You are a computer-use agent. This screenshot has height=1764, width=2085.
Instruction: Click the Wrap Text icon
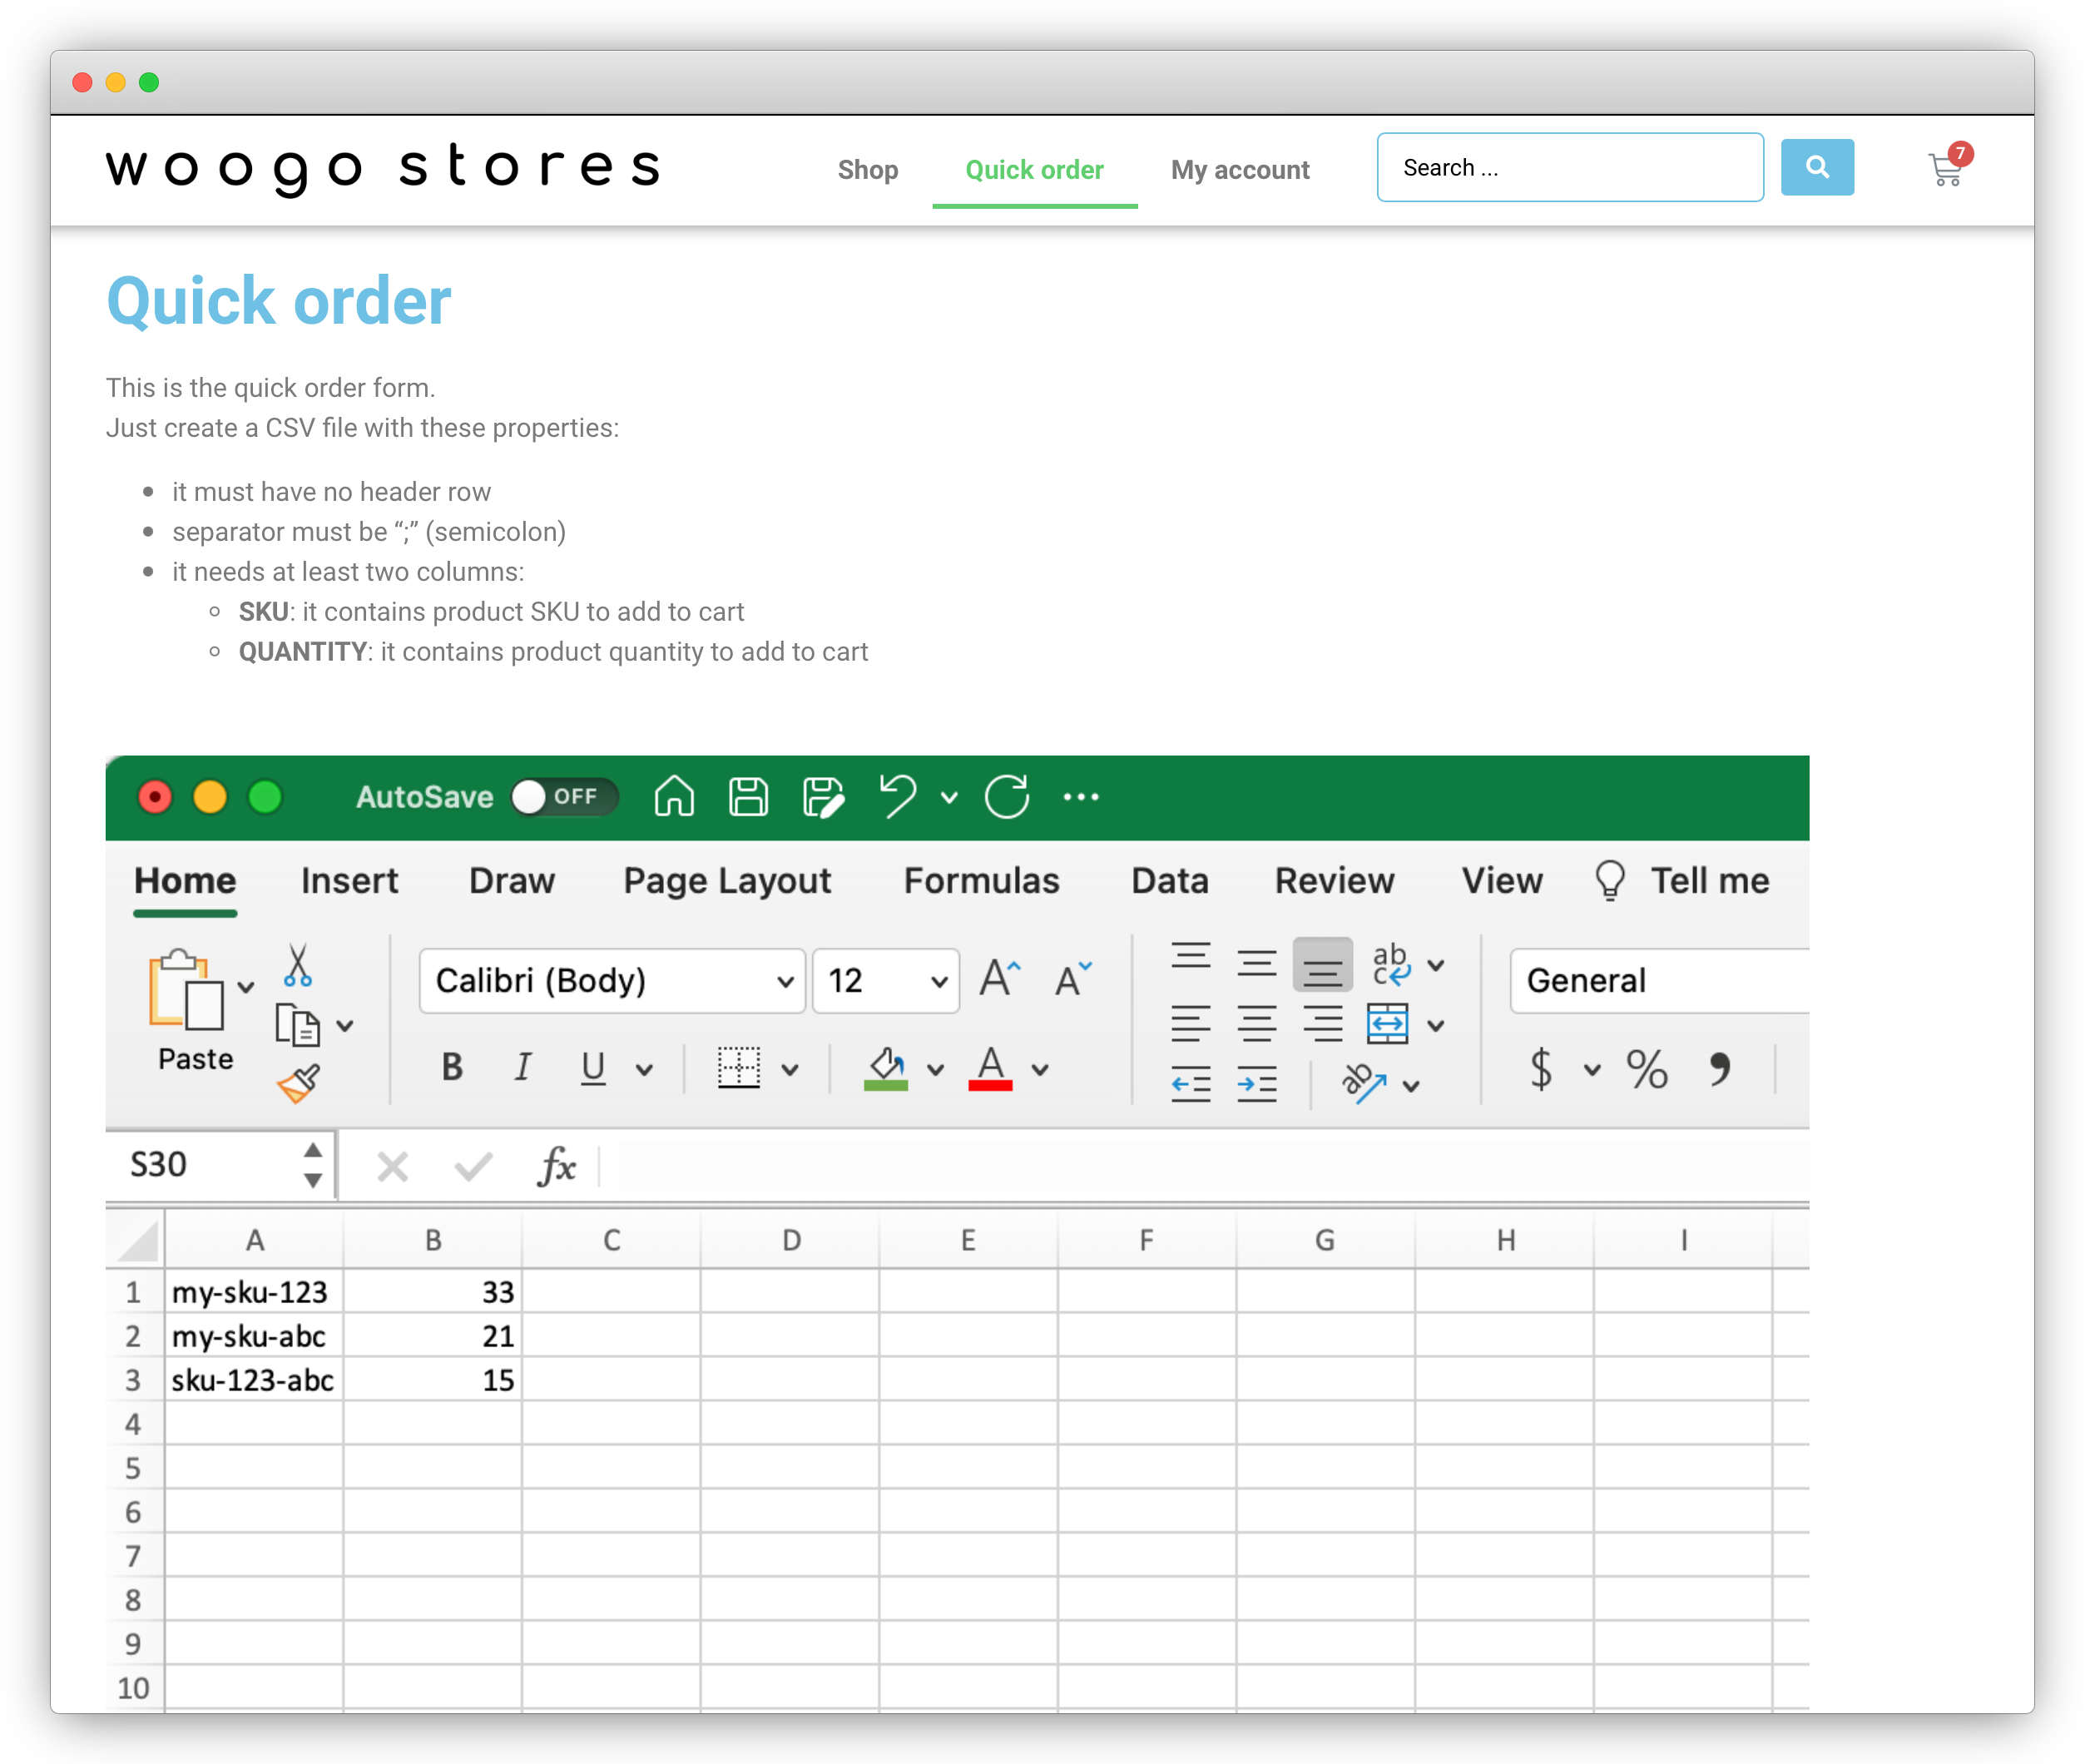1390,964
